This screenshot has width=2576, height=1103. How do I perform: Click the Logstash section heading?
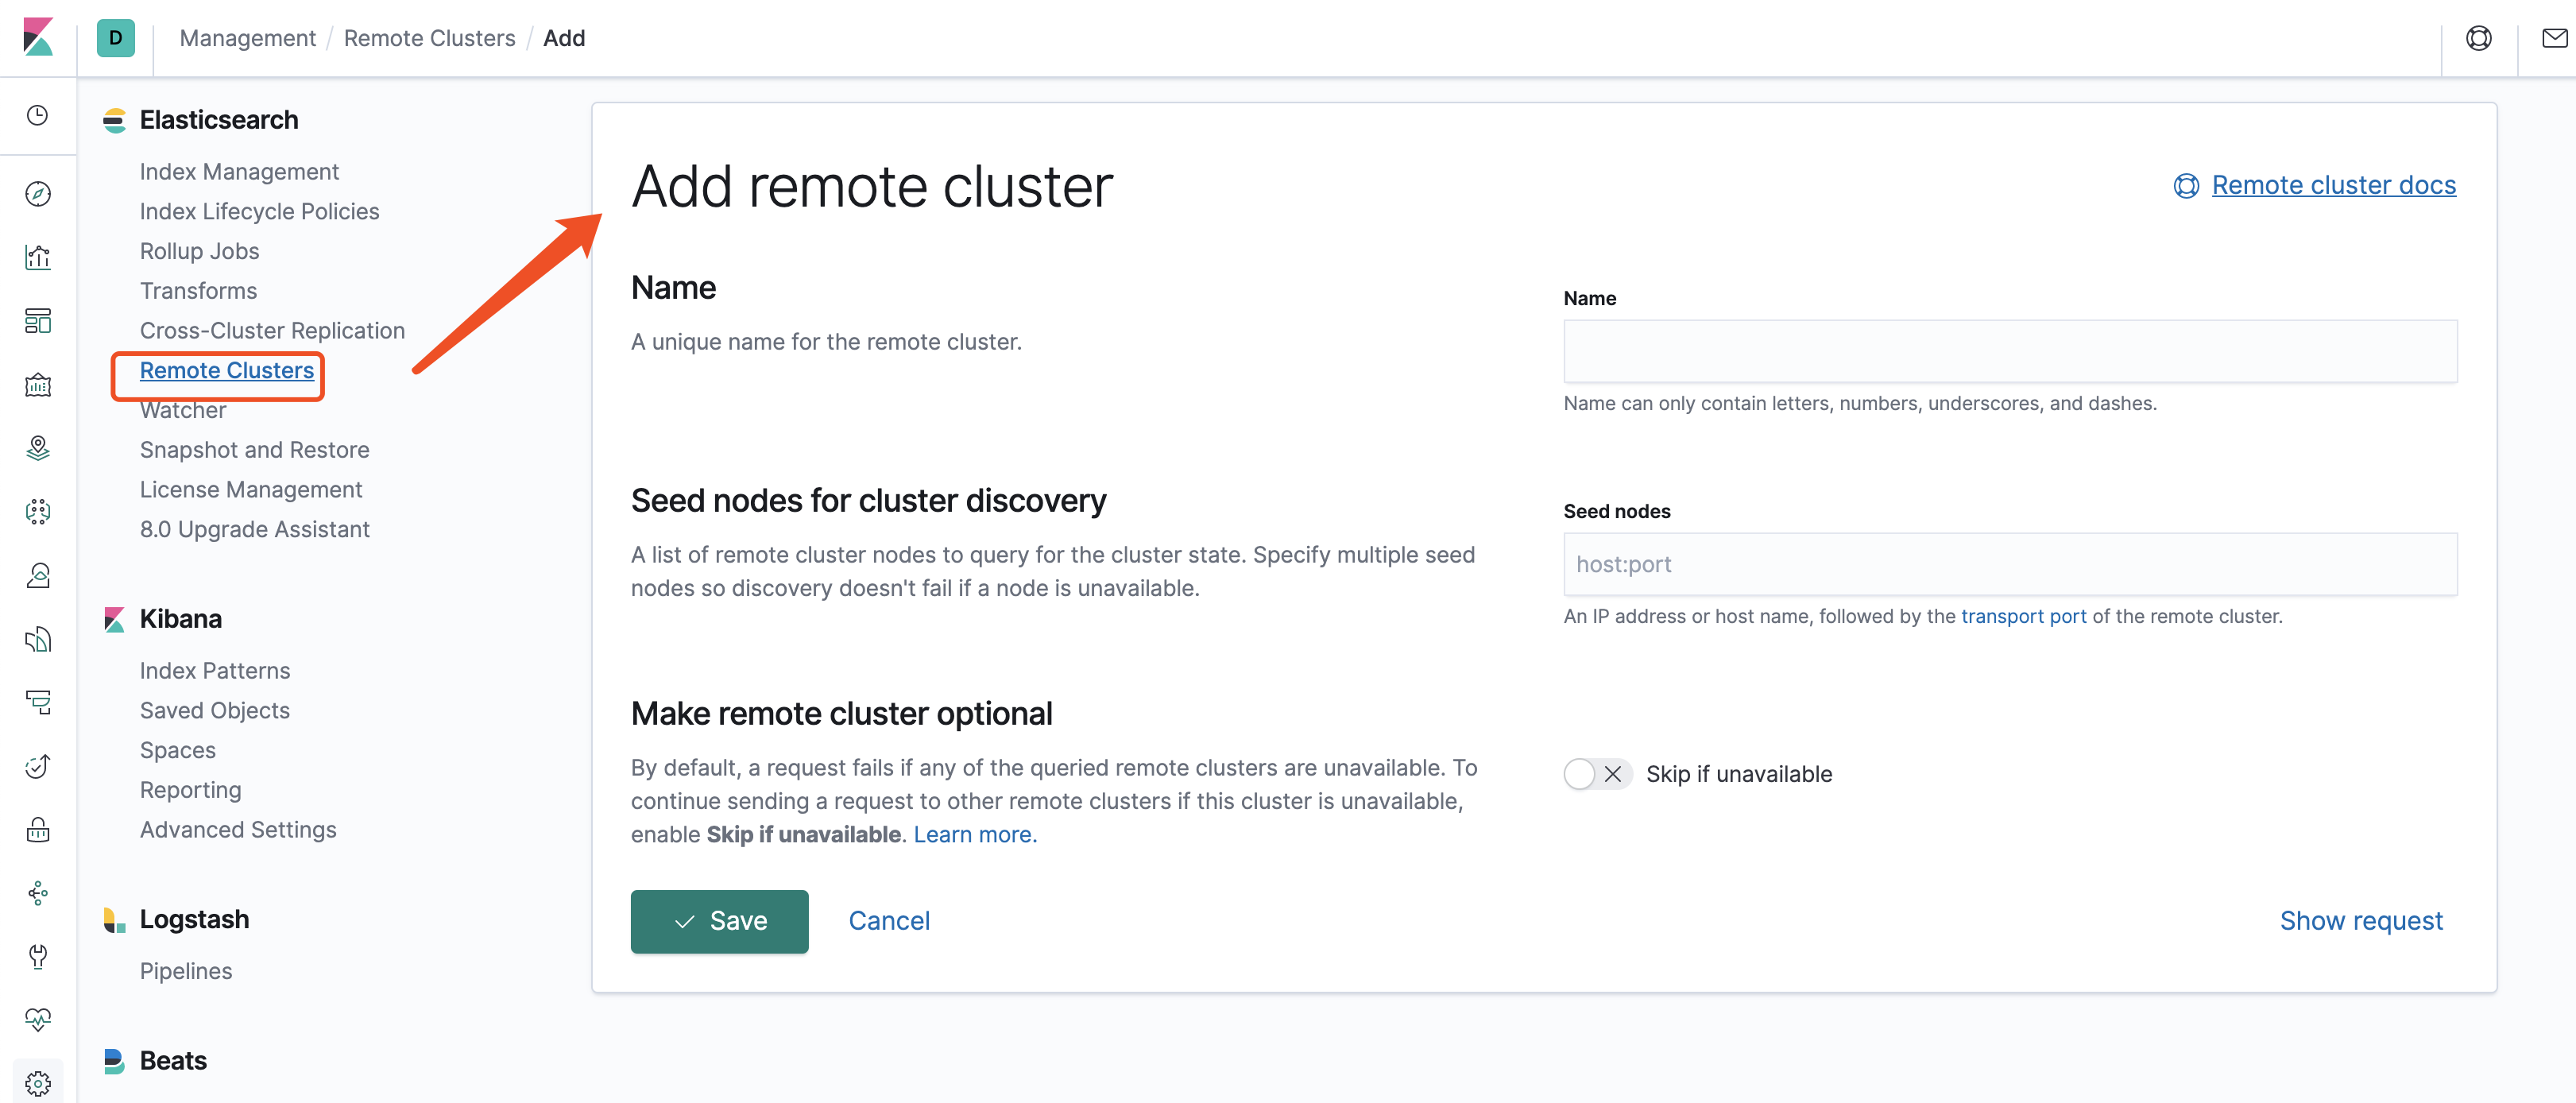(x=194, y=919)
